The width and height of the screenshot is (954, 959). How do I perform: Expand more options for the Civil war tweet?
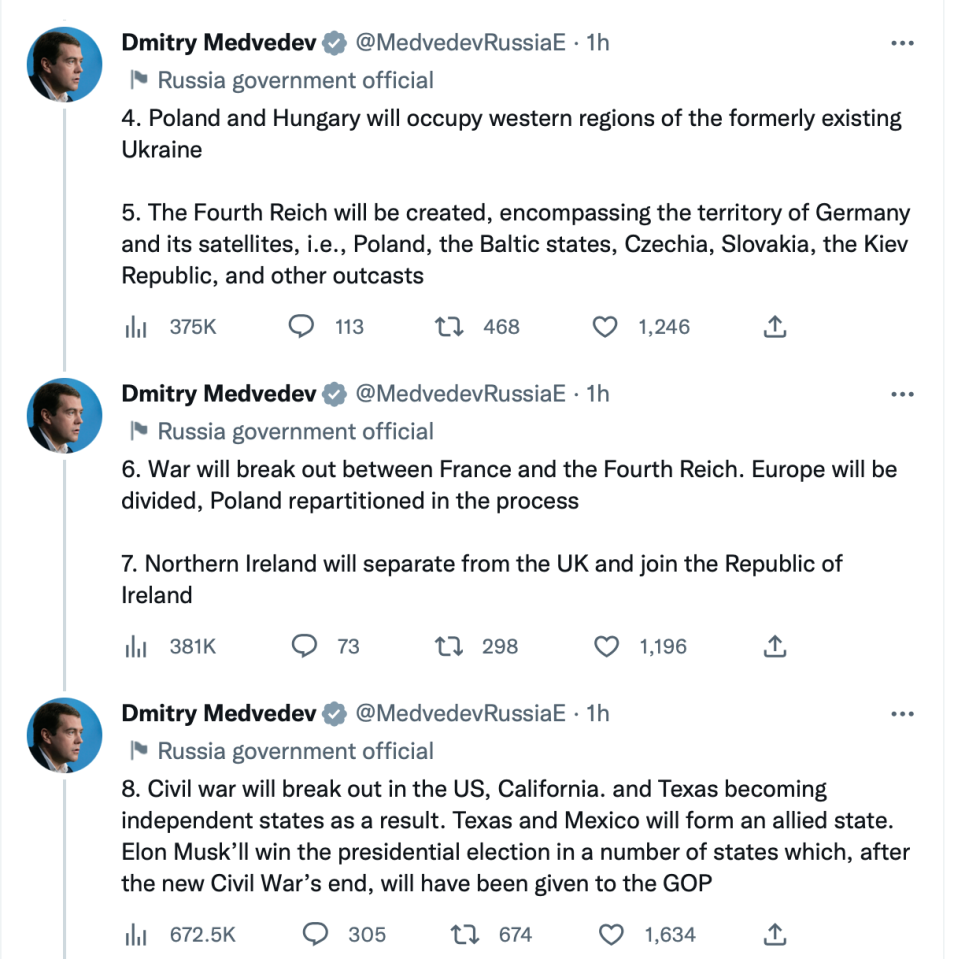902,714
